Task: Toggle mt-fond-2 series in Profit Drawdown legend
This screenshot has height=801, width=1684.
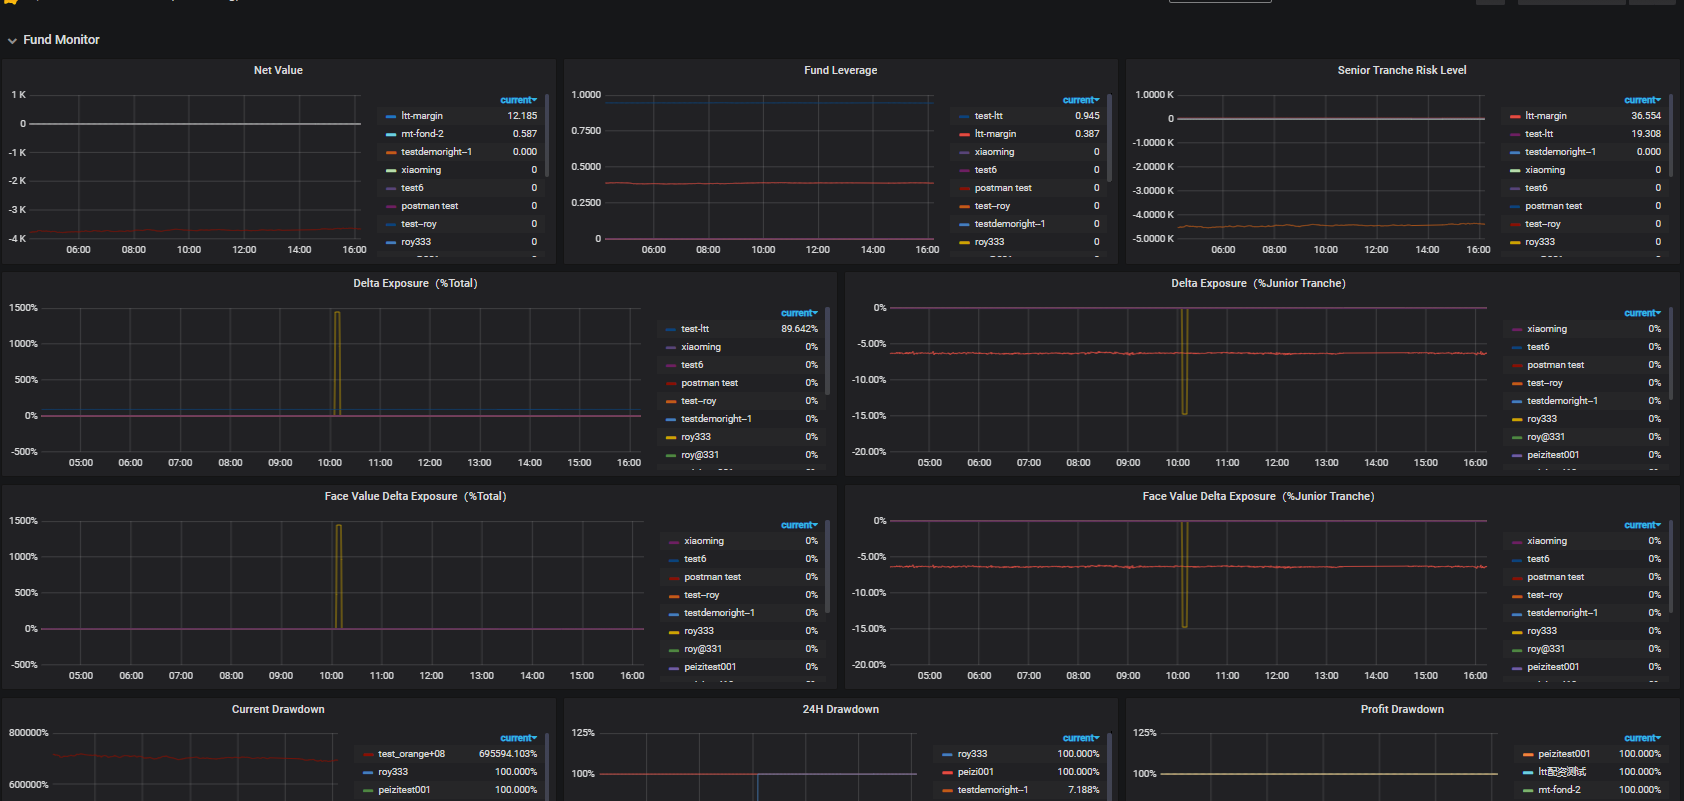Action: tap(1559, 790)
